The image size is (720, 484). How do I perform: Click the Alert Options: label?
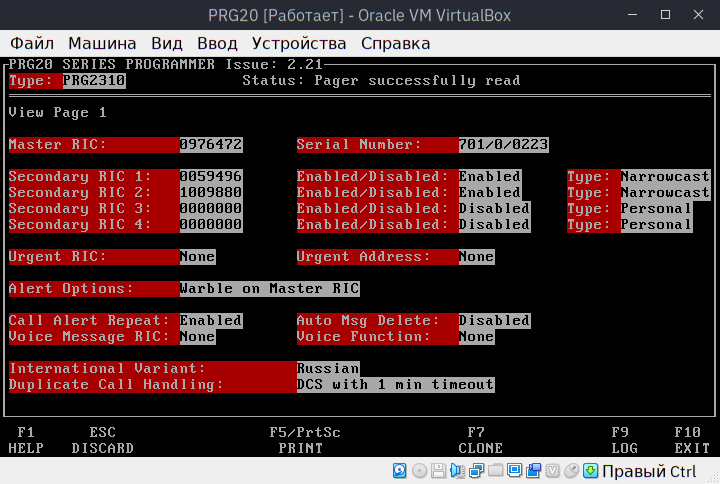pyautogui.click(x=71, y=289)
